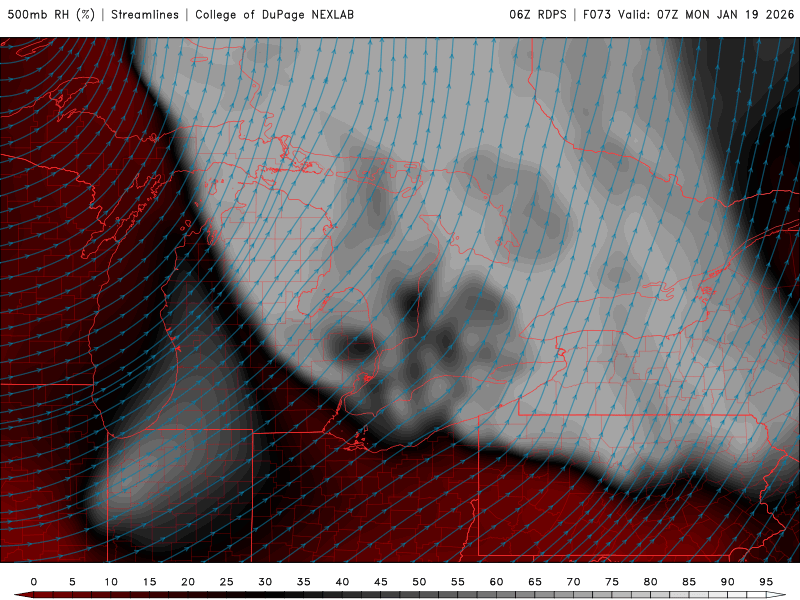Select the "40" colorbar value

[x=342, y=582]
